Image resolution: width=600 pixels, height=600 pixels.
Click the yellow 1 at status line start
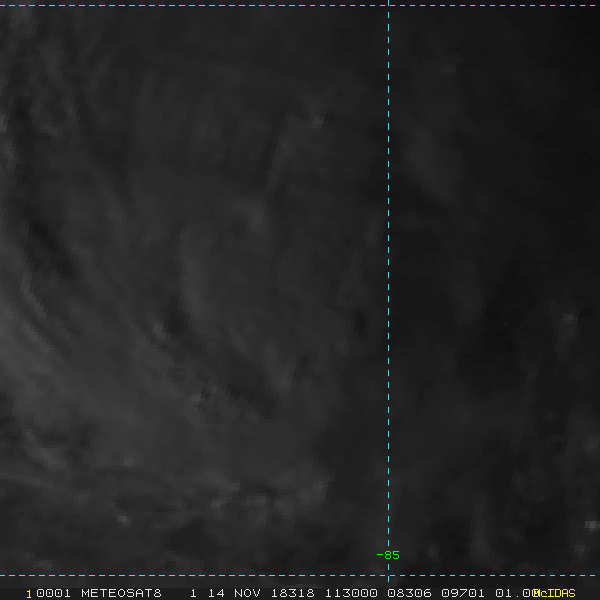[29, 594]
